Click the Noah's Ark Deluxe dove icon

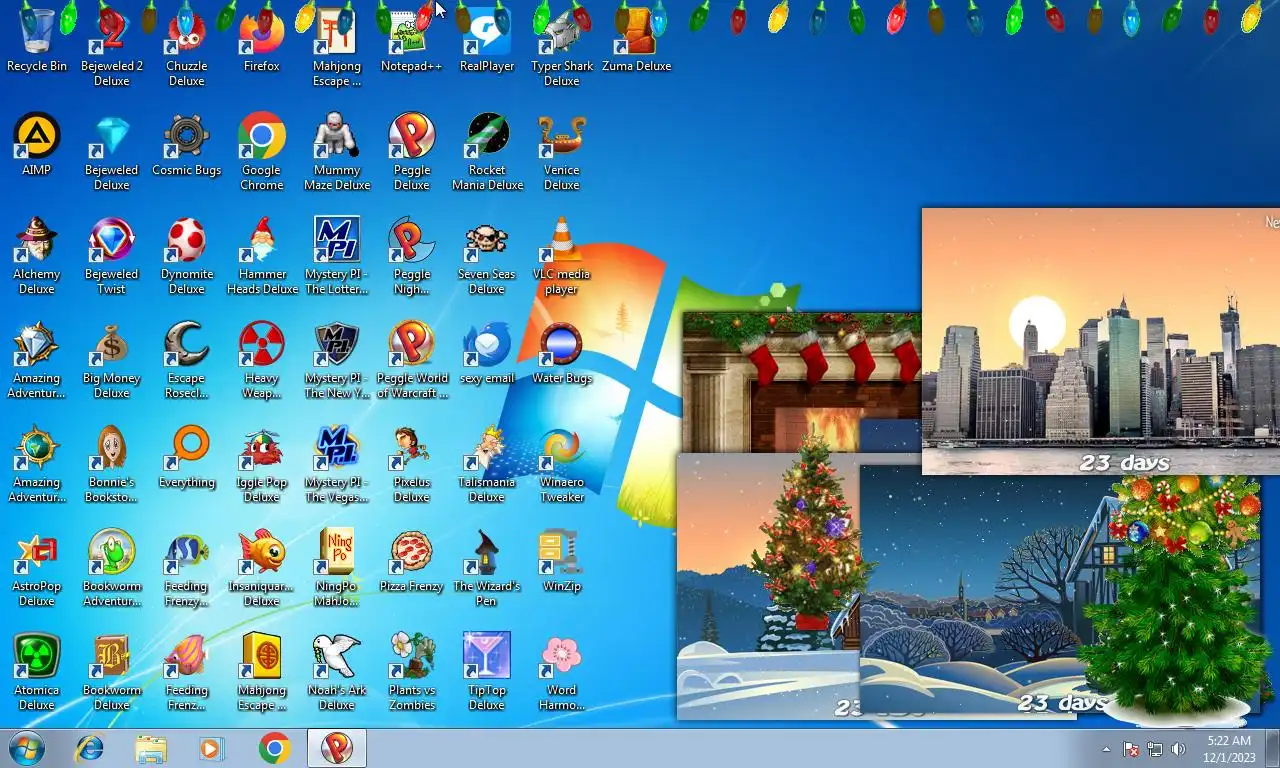337,671
